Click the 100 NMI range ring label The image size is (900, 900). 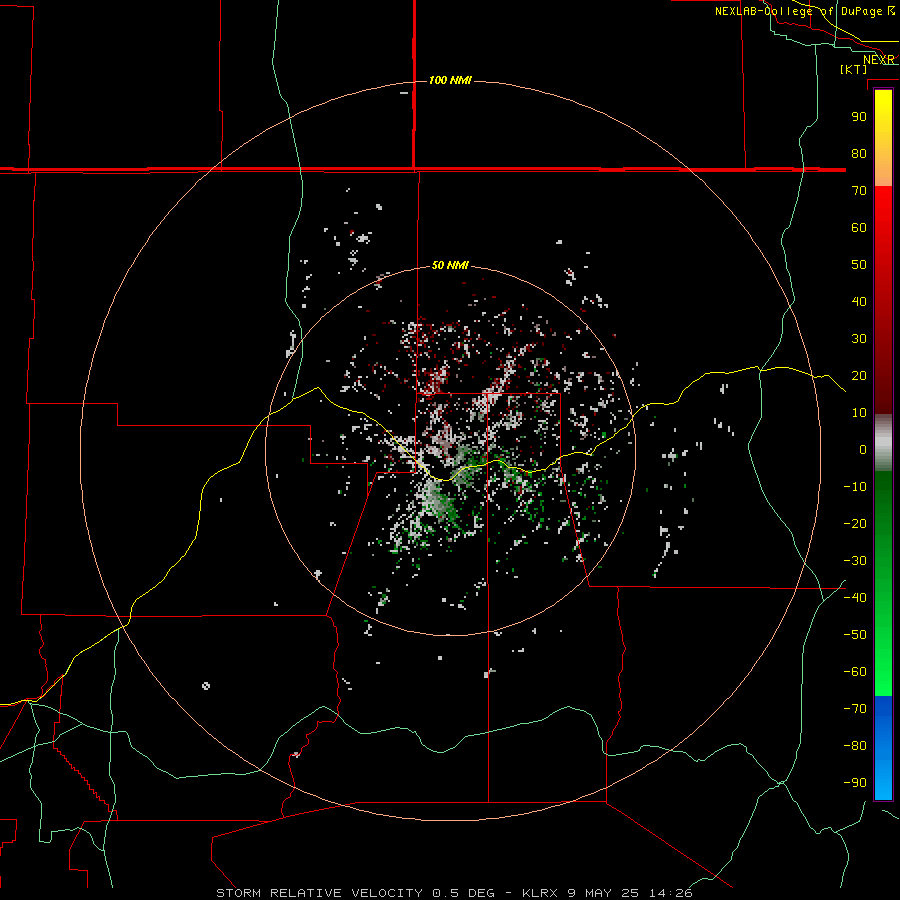pos(450,80)
